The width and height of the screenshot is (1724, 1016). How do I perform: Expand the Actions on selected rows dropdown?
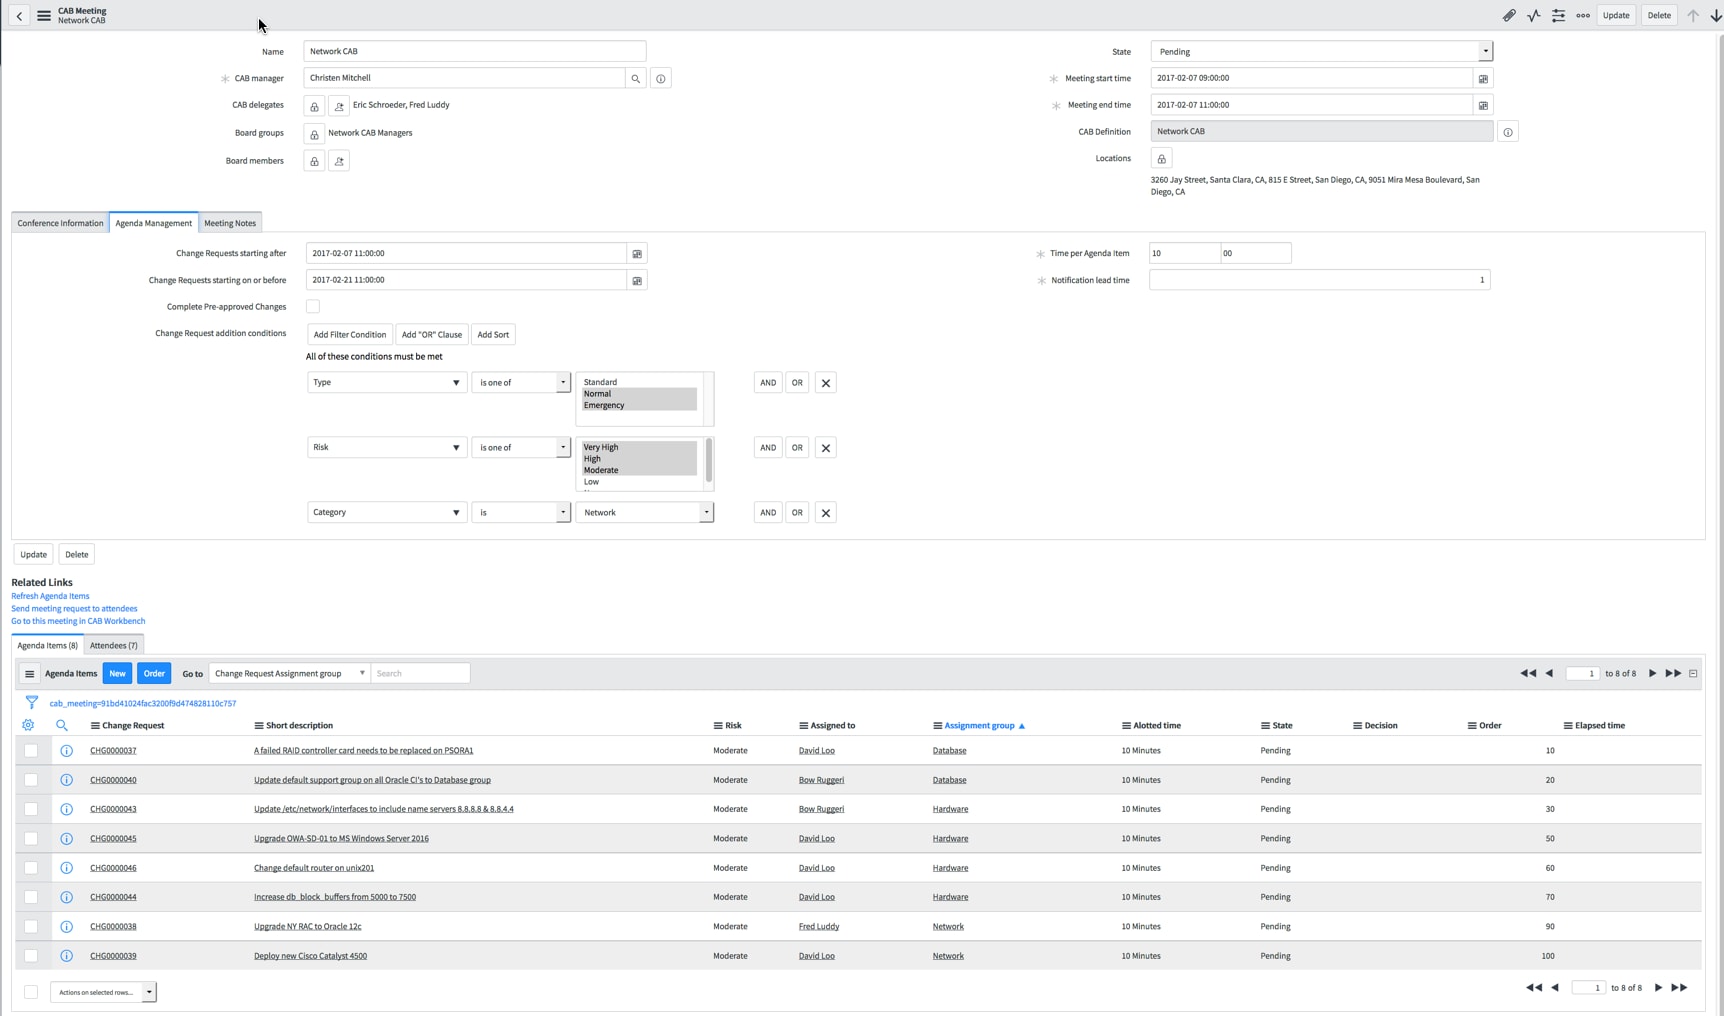149,992
